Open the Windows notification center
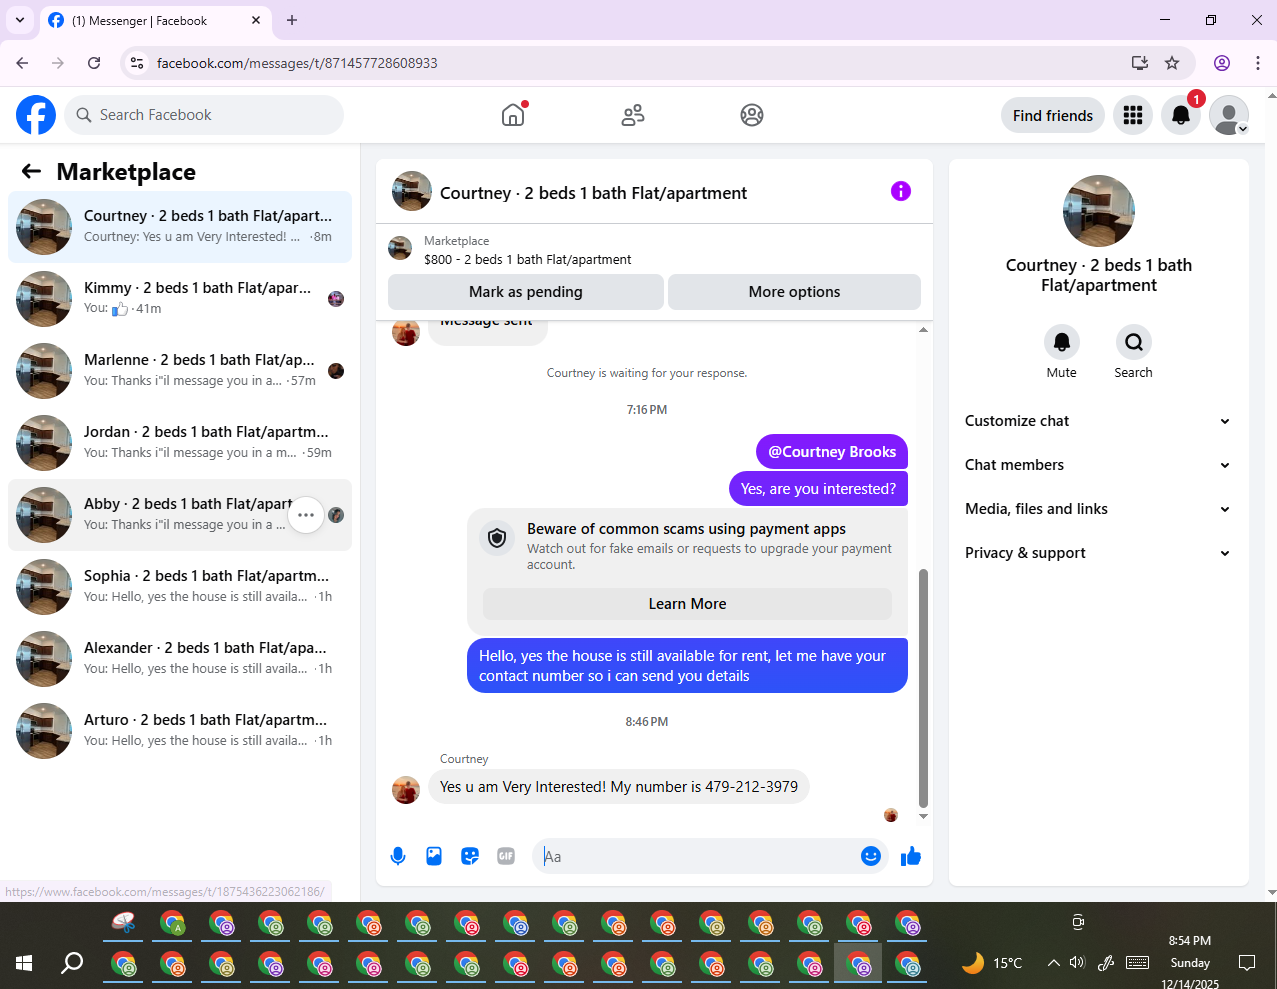 (1247, 963)
